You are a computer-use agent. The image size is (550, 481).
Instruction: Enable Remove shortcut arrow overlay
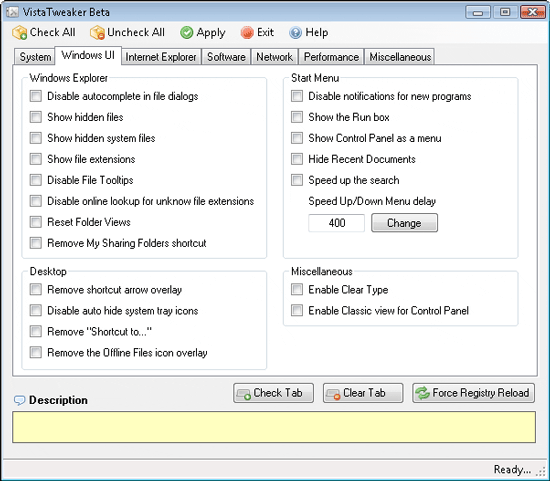coord(35,290)
